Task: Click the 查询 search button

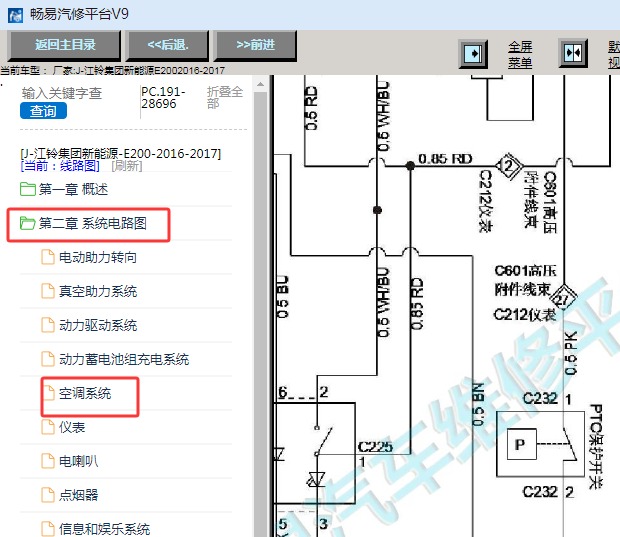Action: 43,111
